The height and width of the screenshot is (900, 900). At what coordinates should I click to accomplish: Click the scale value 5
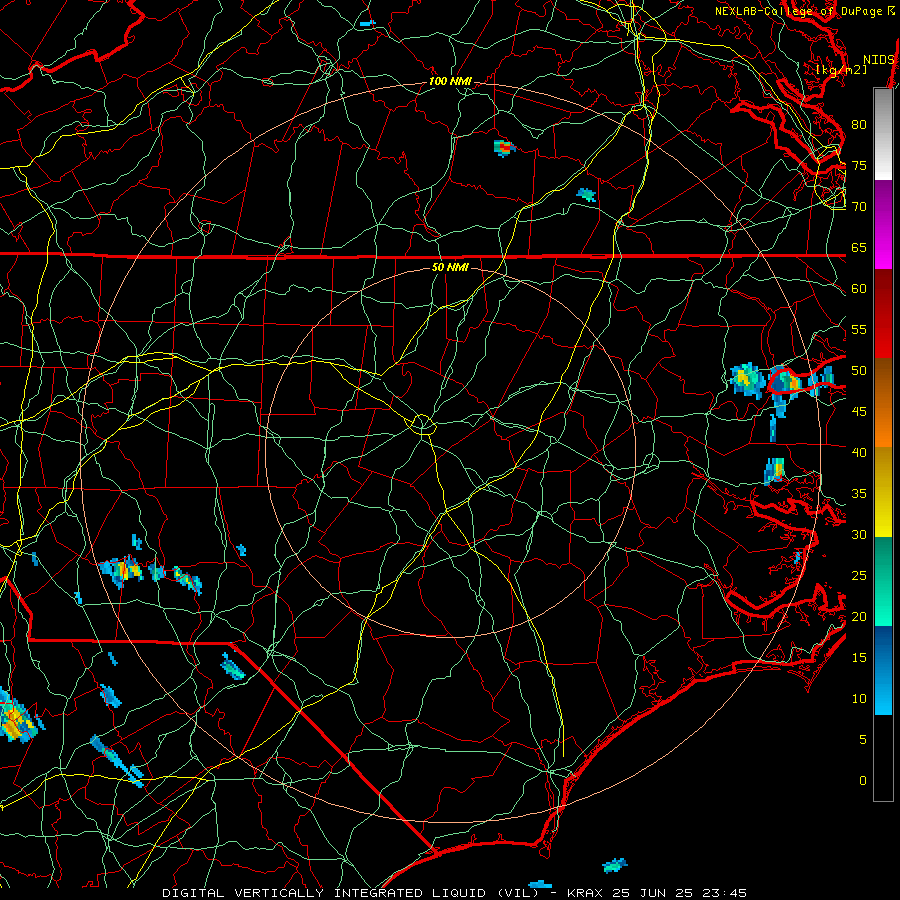click(x=863, y=740)
